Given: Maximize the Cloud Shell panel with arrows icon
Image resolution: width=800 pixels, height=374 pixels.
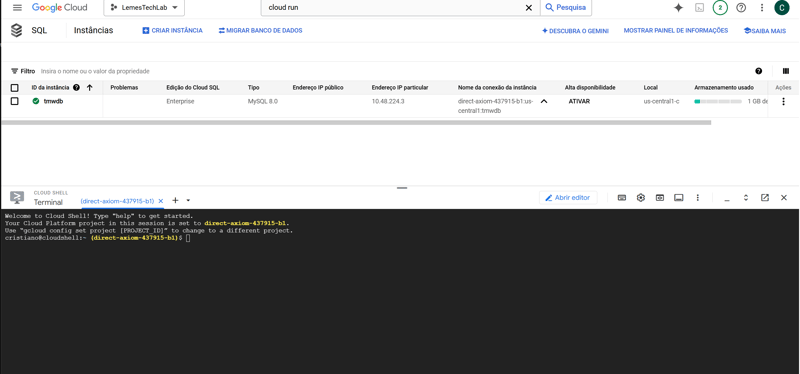Looking at the screenshot, I should [x=746, y=198].
